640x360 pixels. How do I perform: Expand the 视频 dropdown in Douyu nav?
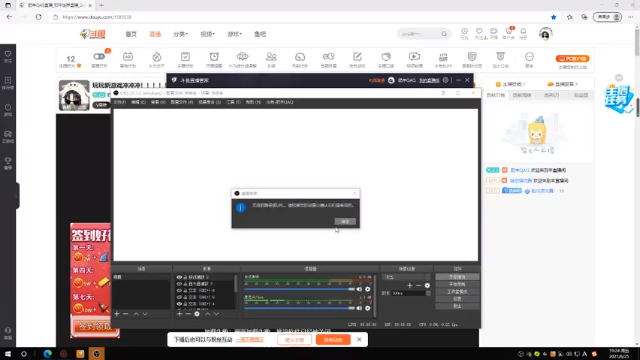point(207,34)
